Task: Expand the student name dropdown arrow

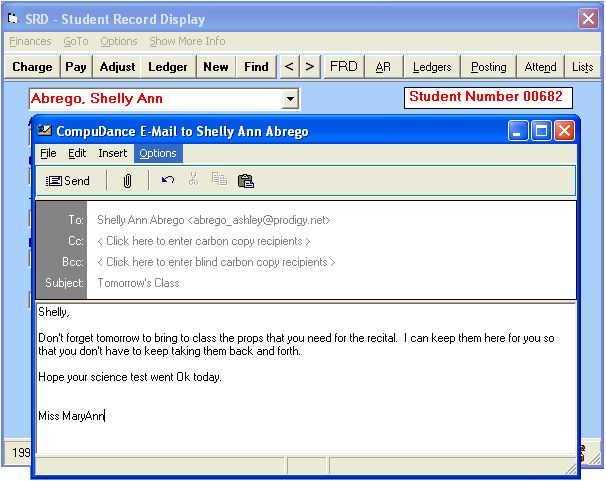Action: click(x=290, y=99)
